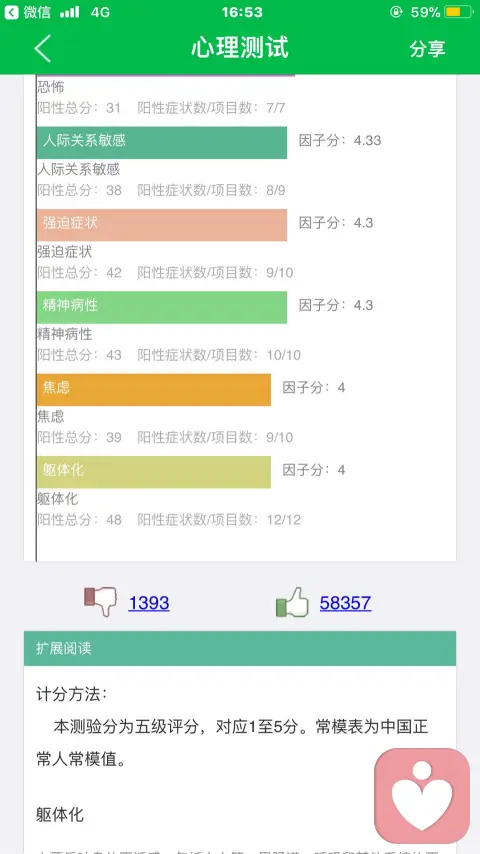The image size is (480, 854).
Task: Click the thumbs-up icon
Action: (x=292, y=602)
